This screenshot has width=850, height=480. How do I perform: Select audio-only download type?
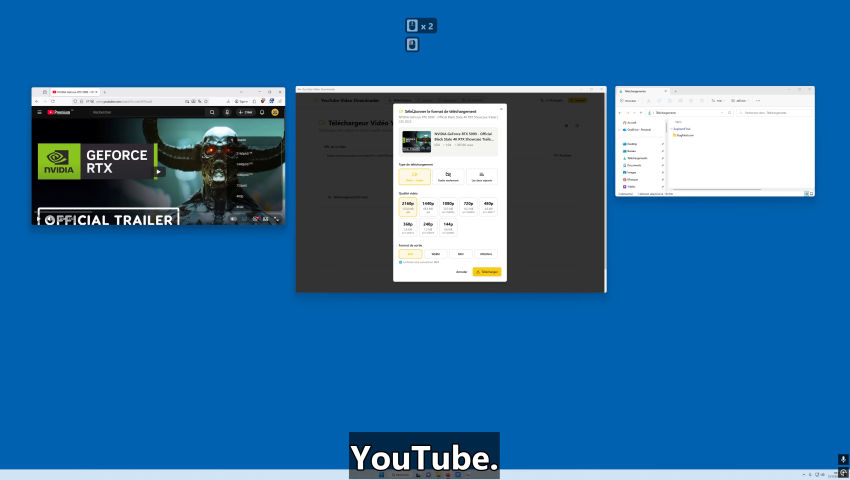click(448, 176)
